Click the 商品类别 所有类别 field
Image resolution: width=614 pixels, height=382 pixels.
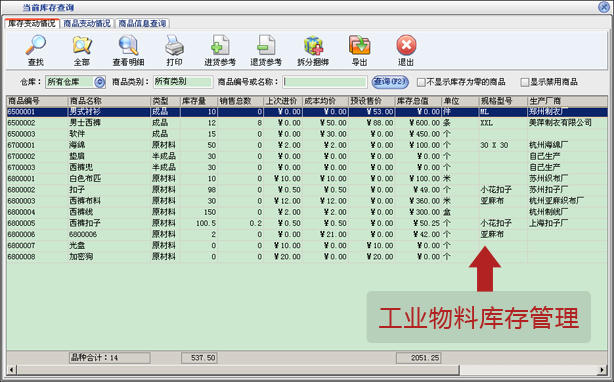[x=183, y=82]
